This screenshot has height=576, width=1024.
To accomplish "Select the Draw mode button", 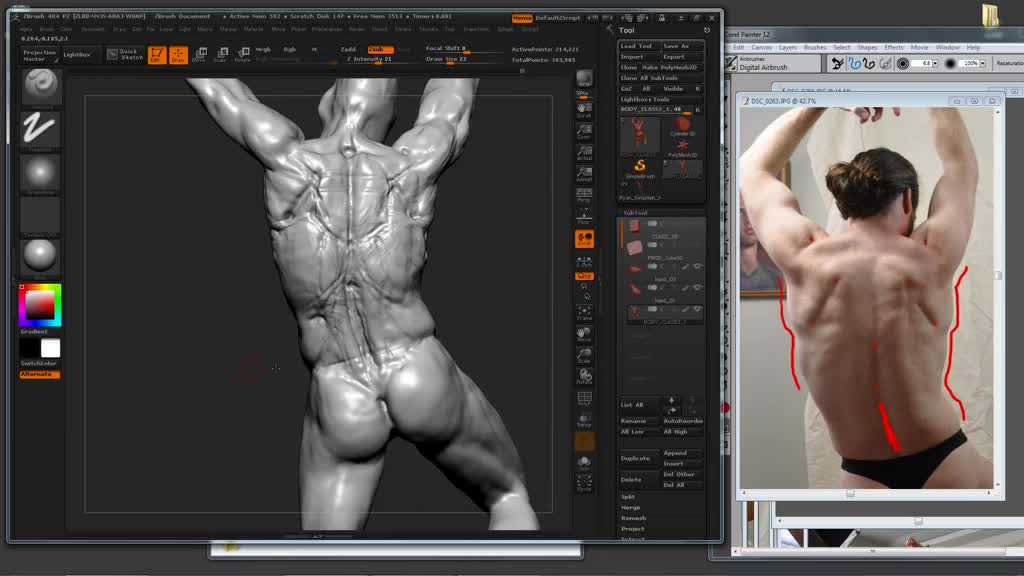I will pos(178,55).
